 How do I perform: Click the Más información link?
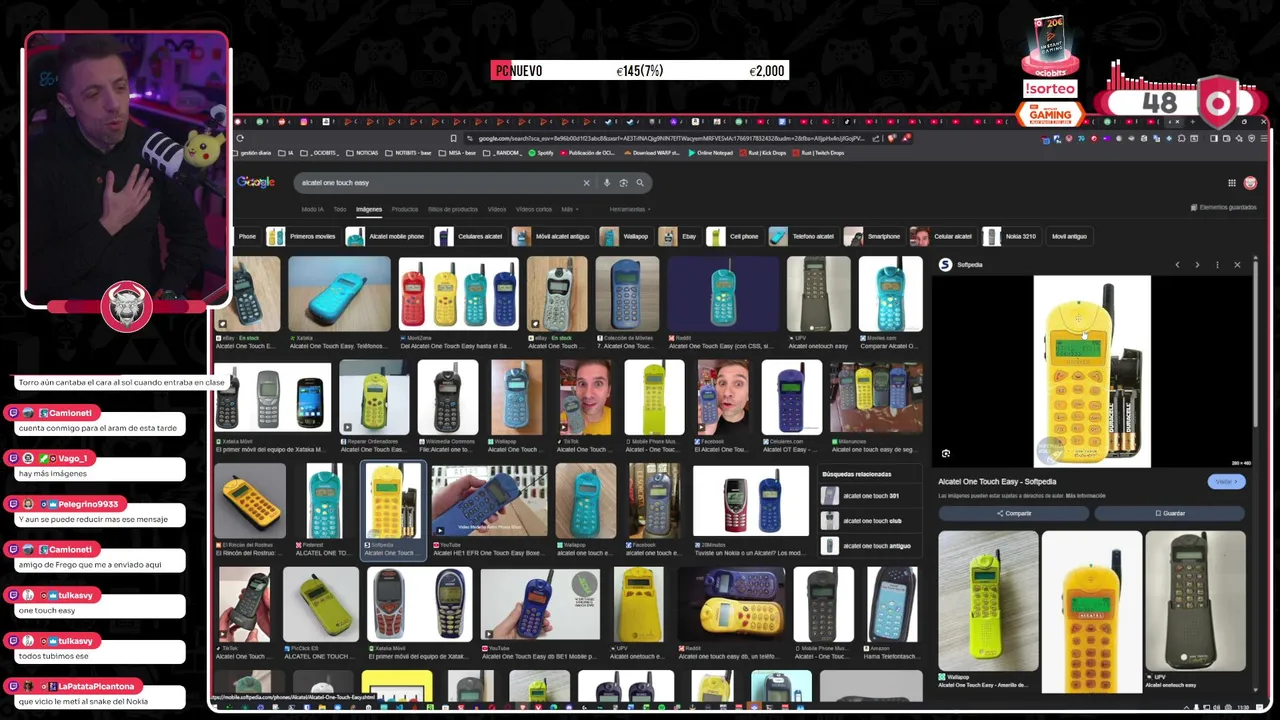tap(1085, 496)
